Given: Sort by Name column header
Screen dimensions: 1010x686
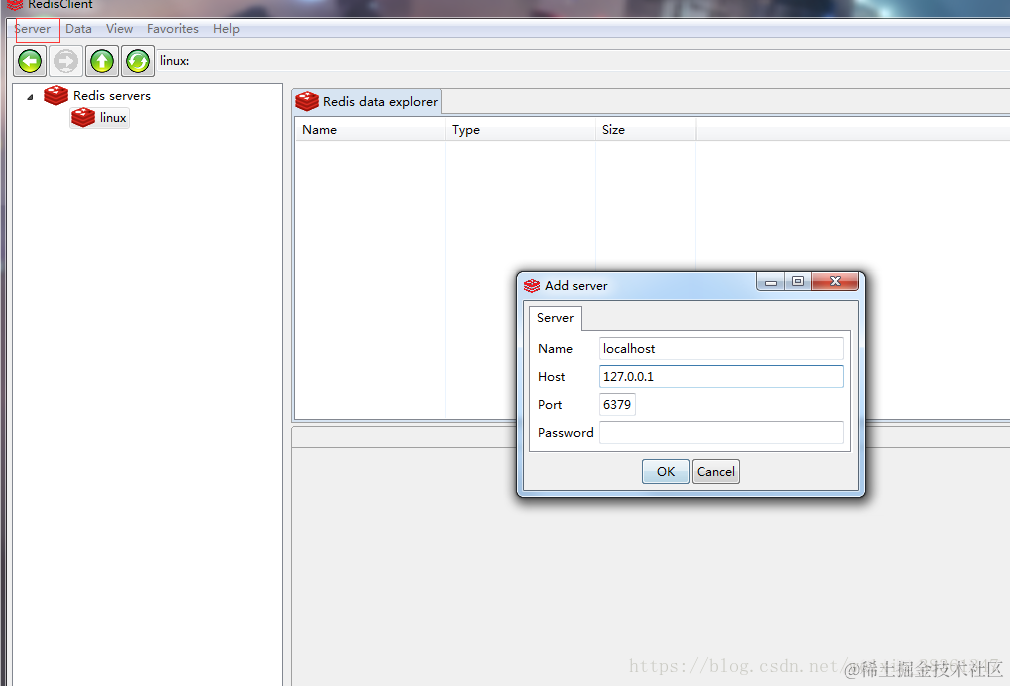Looking at the screenshot, I should click(370, 129).
